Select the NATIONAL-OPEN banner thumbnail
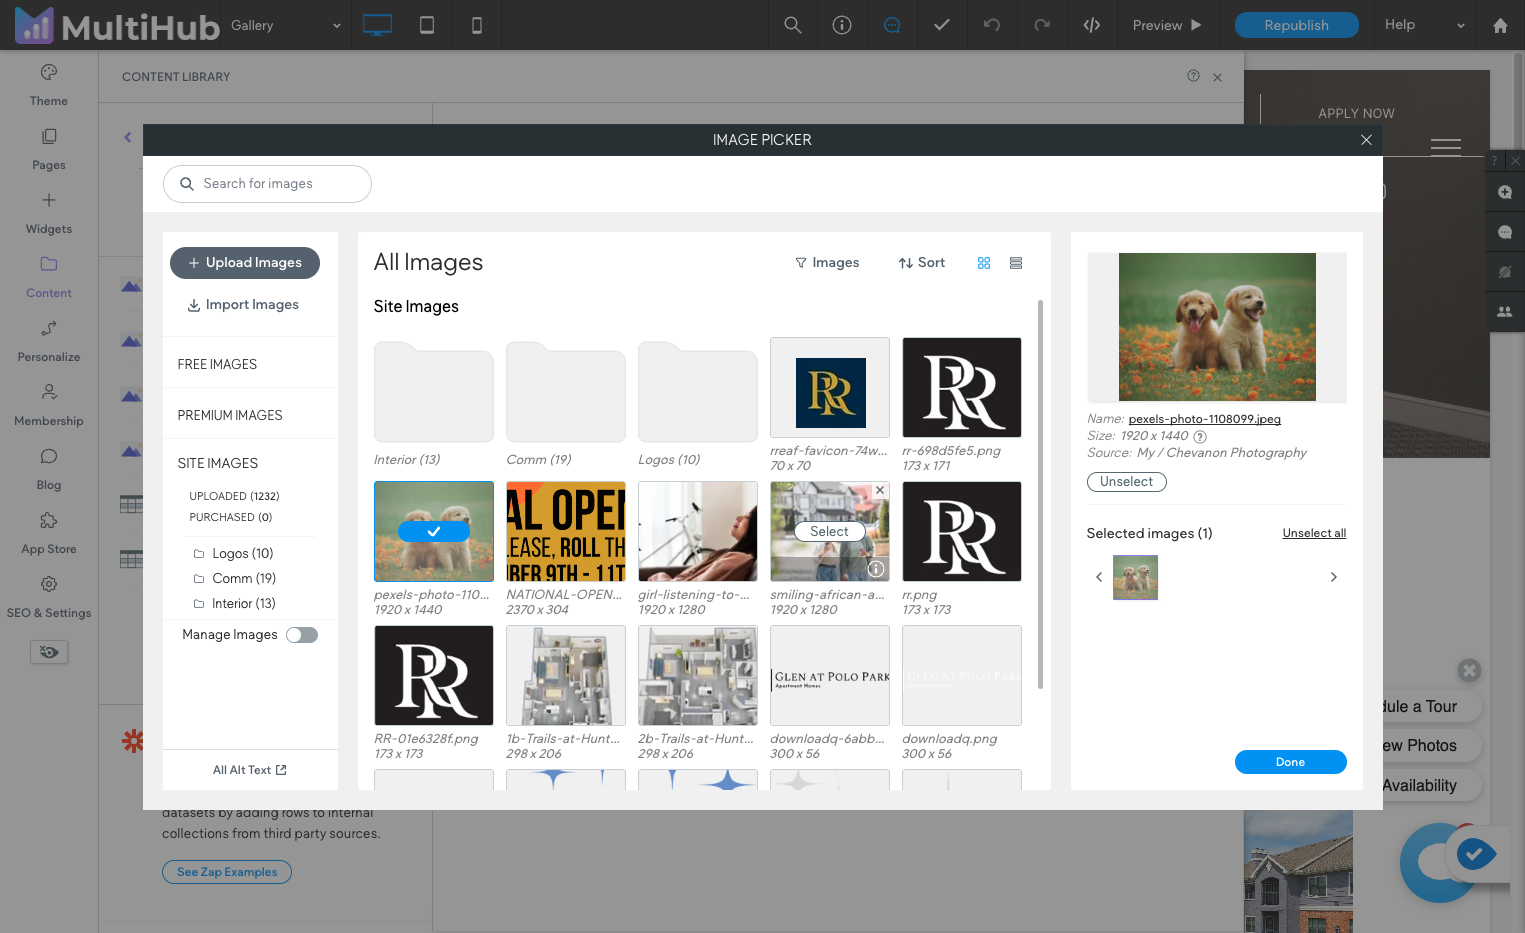 click(566, 532)
